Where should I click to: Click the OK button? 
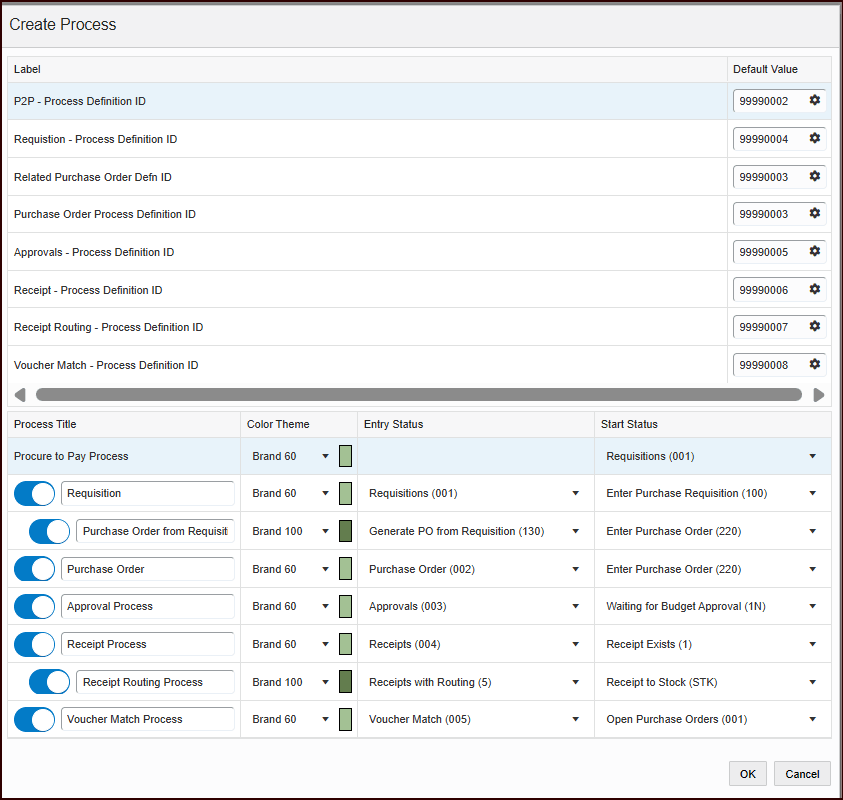[x=747, y=773]
